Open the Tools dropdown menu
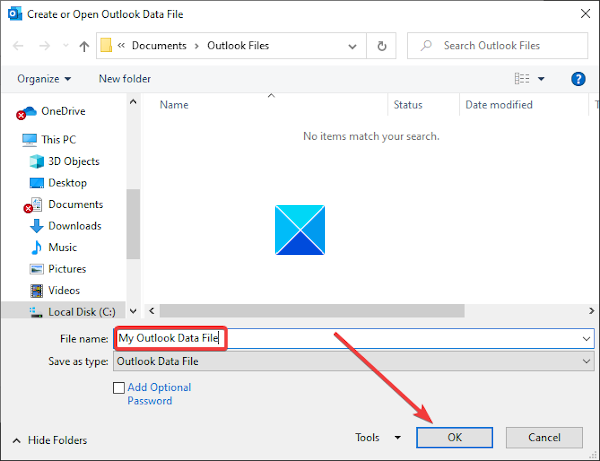The image size is (600, 461). (x=378, y=438)
